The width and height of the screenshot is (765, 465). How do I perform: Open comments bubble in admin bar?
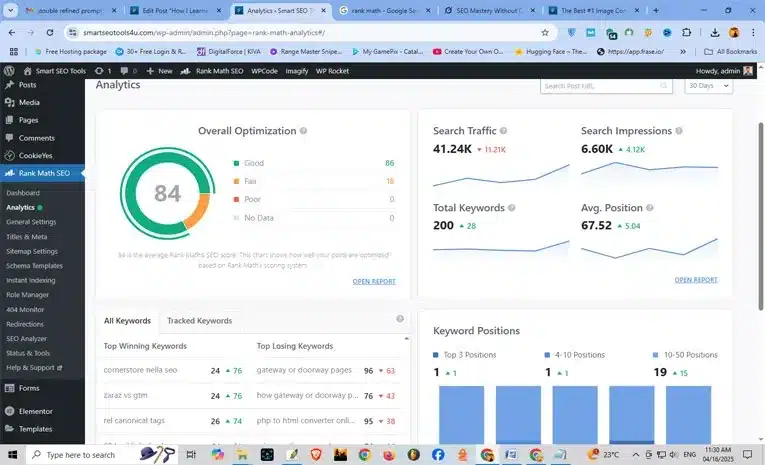tap(128, 71)
